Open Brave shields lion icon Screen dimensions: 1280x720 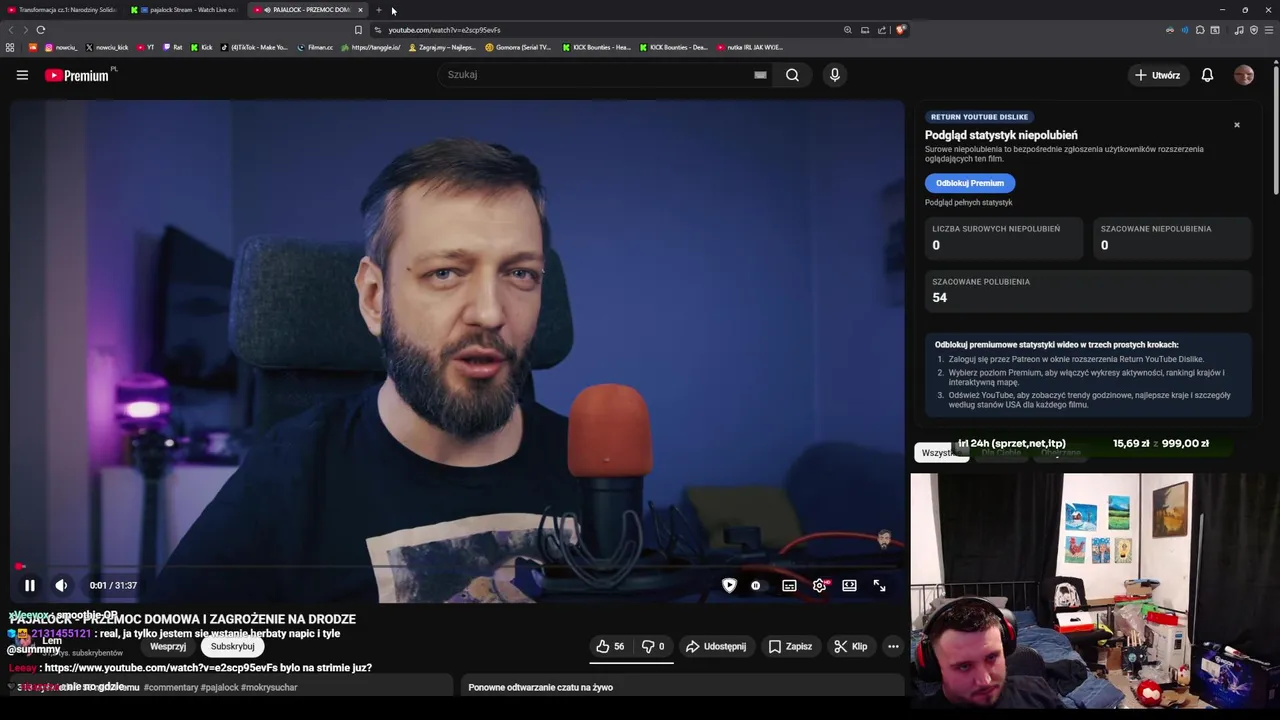coord(900,30)
